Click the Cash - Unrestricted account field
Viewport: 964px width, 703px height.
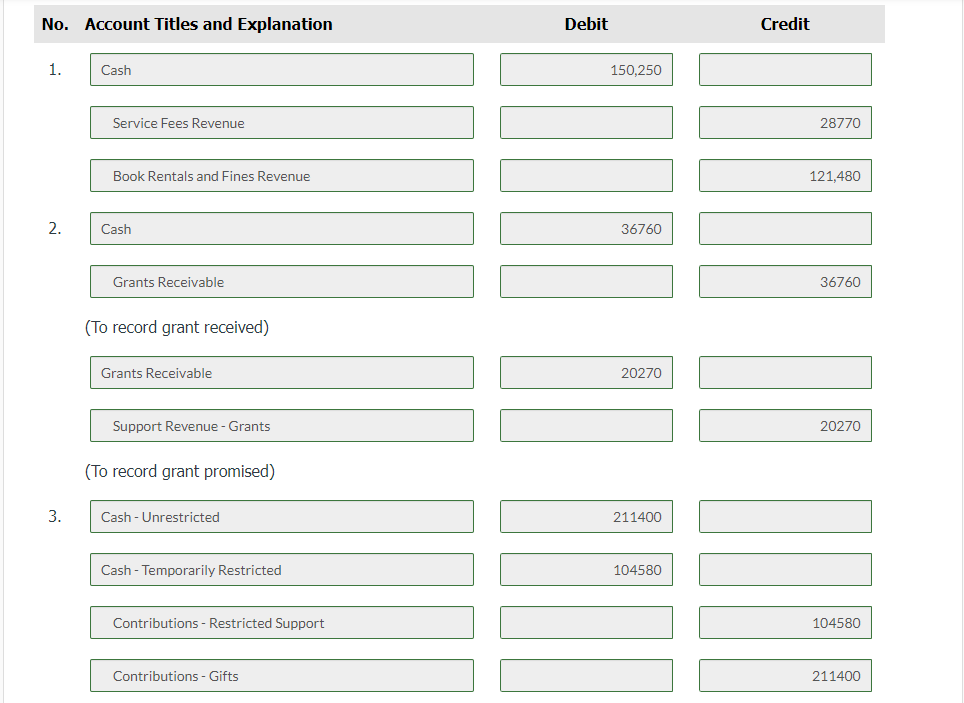[x=282, y=516]
